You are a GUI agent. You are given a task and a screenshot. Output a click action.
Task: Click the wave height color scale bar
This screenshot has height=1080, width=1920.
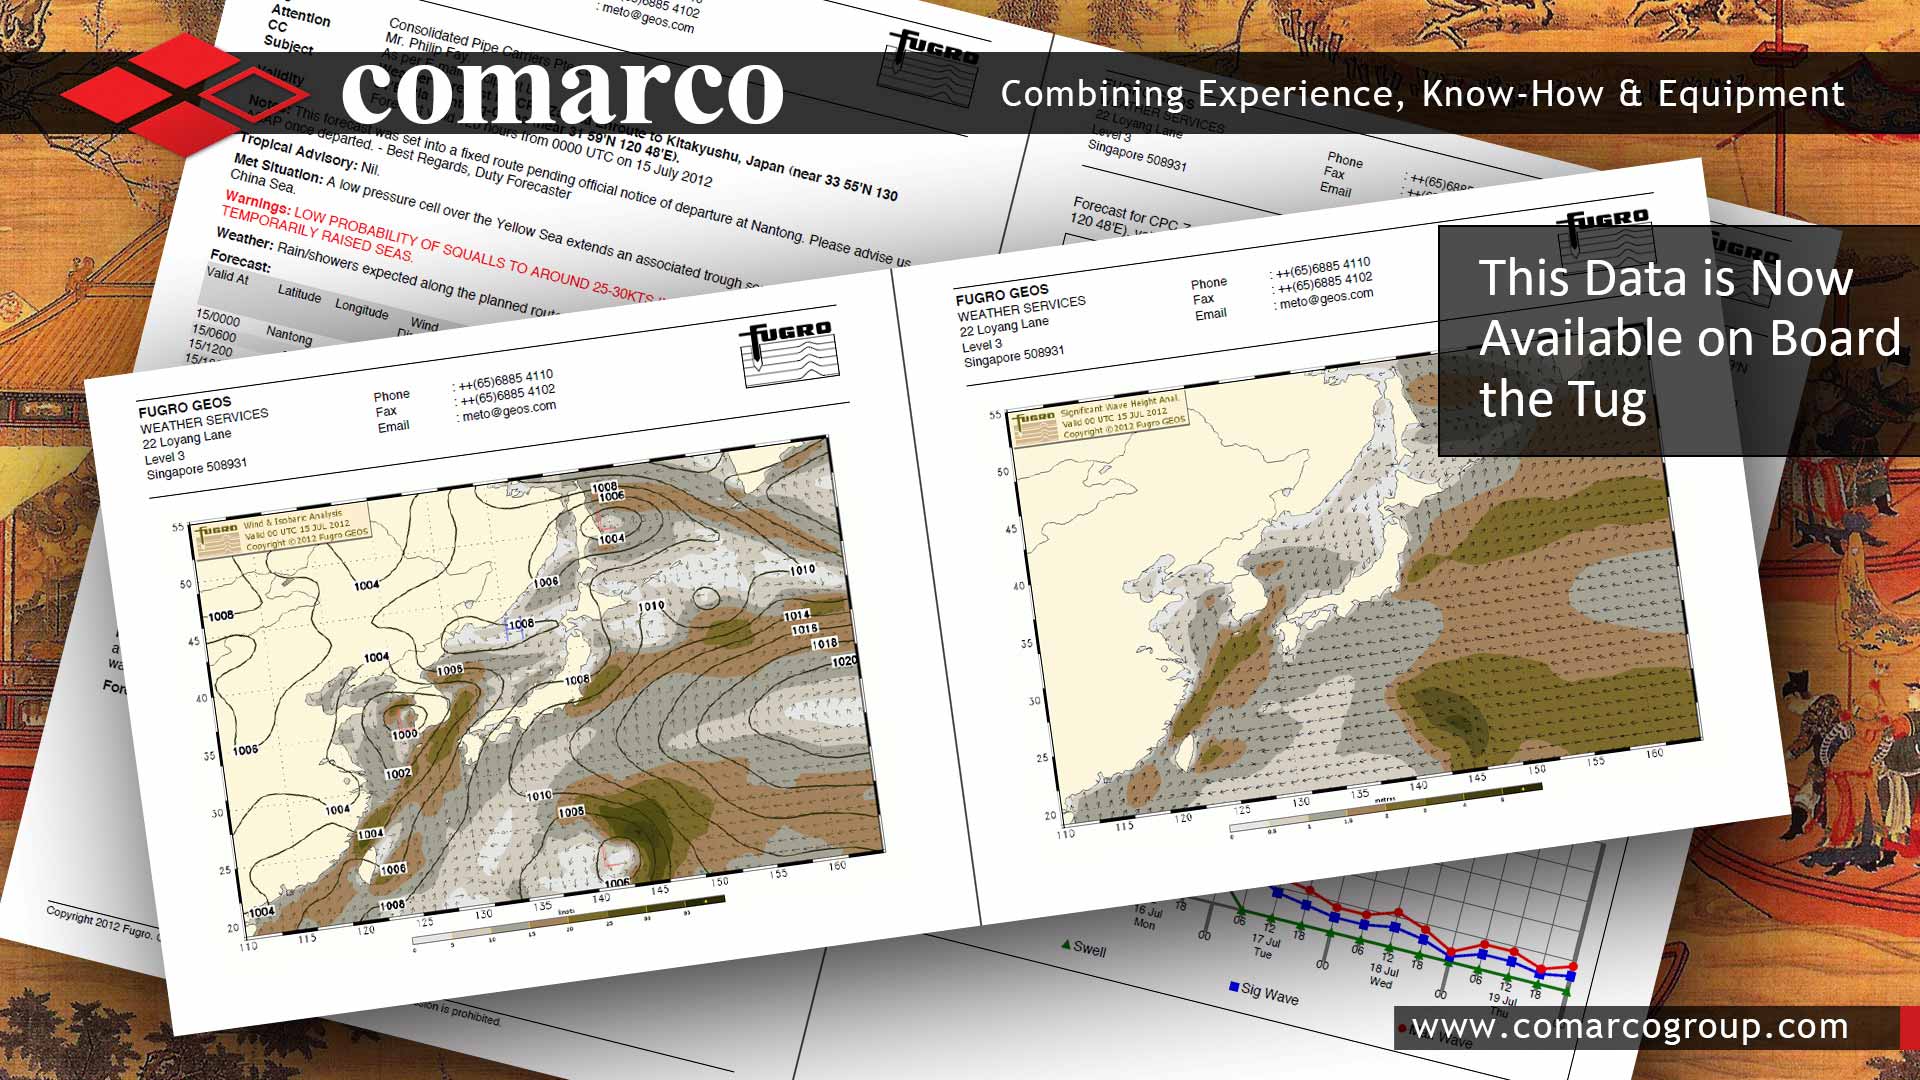pos(1385,806)
